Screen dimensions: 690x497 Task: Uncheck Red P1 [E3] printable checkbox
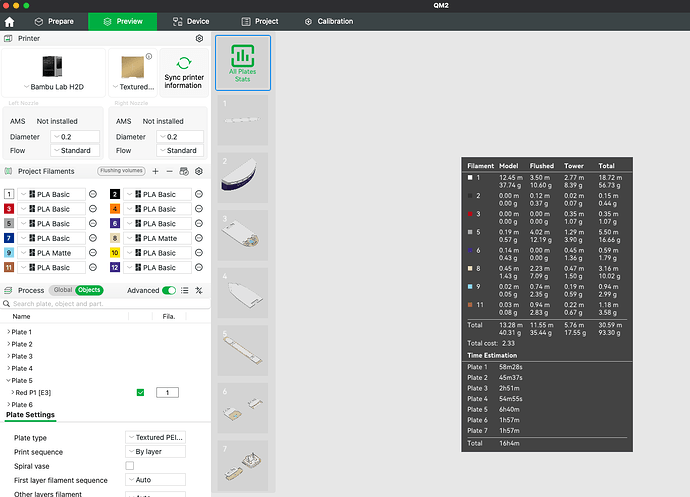(x=140, y=393)
